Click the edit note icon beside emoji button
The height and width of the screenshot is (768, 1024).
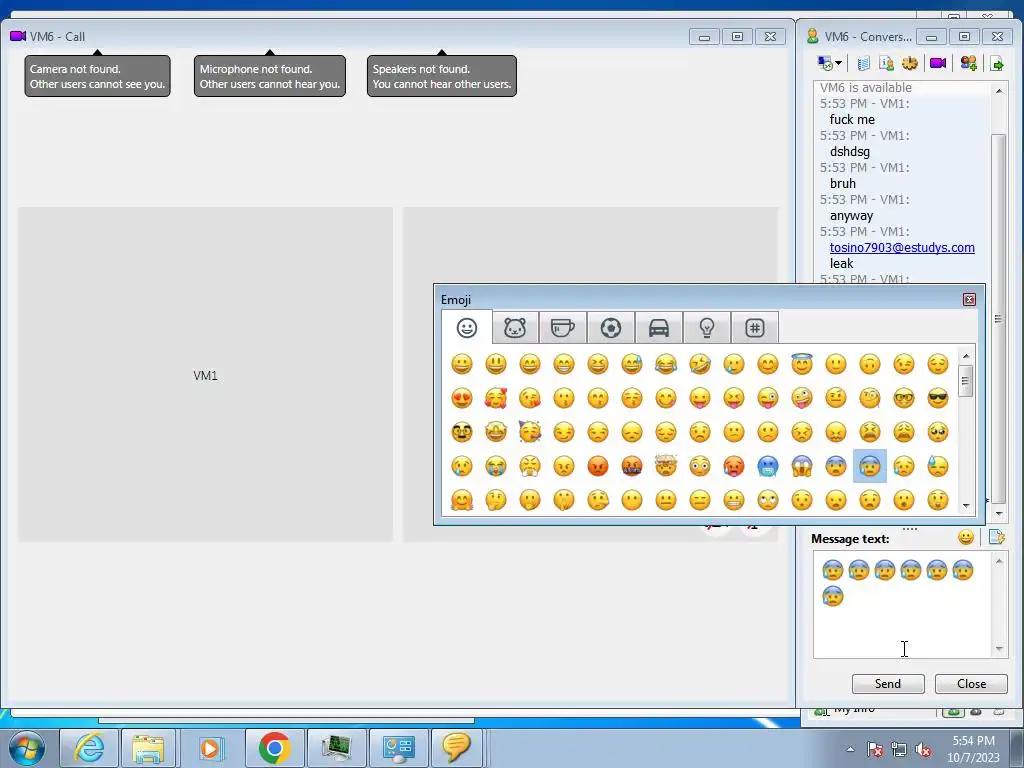(996, 537)
